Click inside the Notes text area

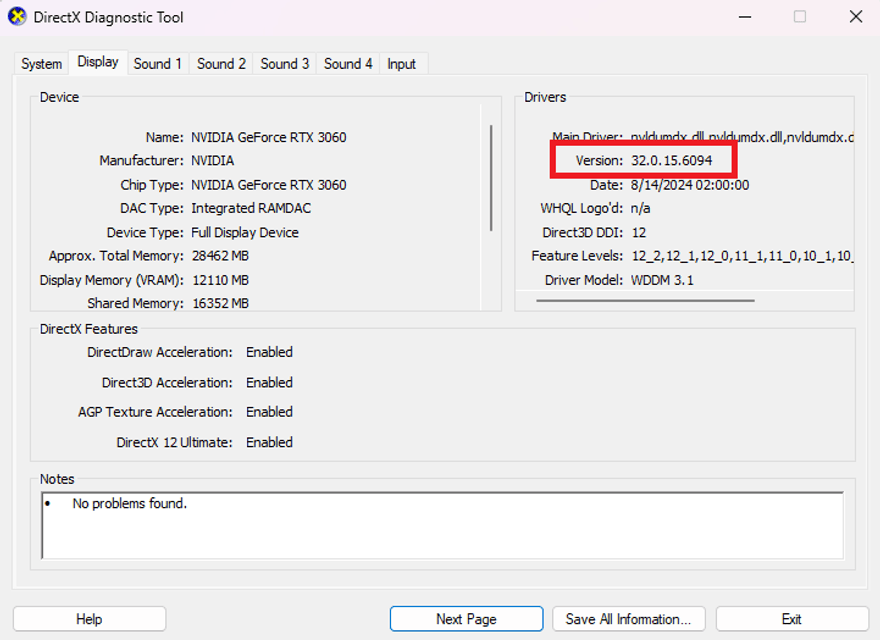440,525
